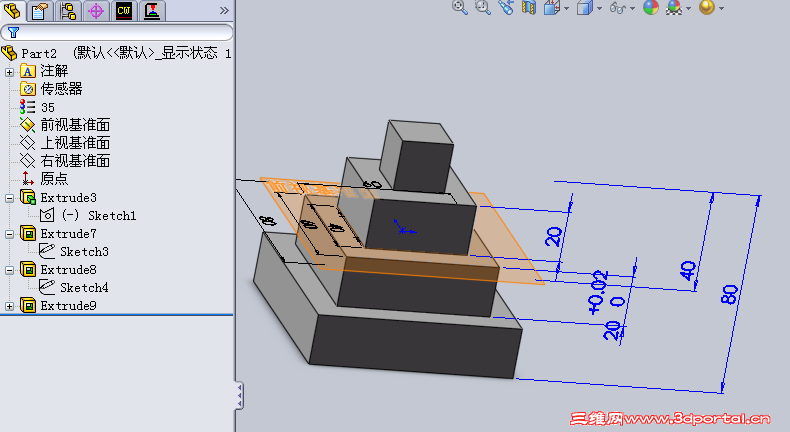Open the Display Style dropdown arrow
Viewport: 790px width, 432px height.
click(599, 8)
